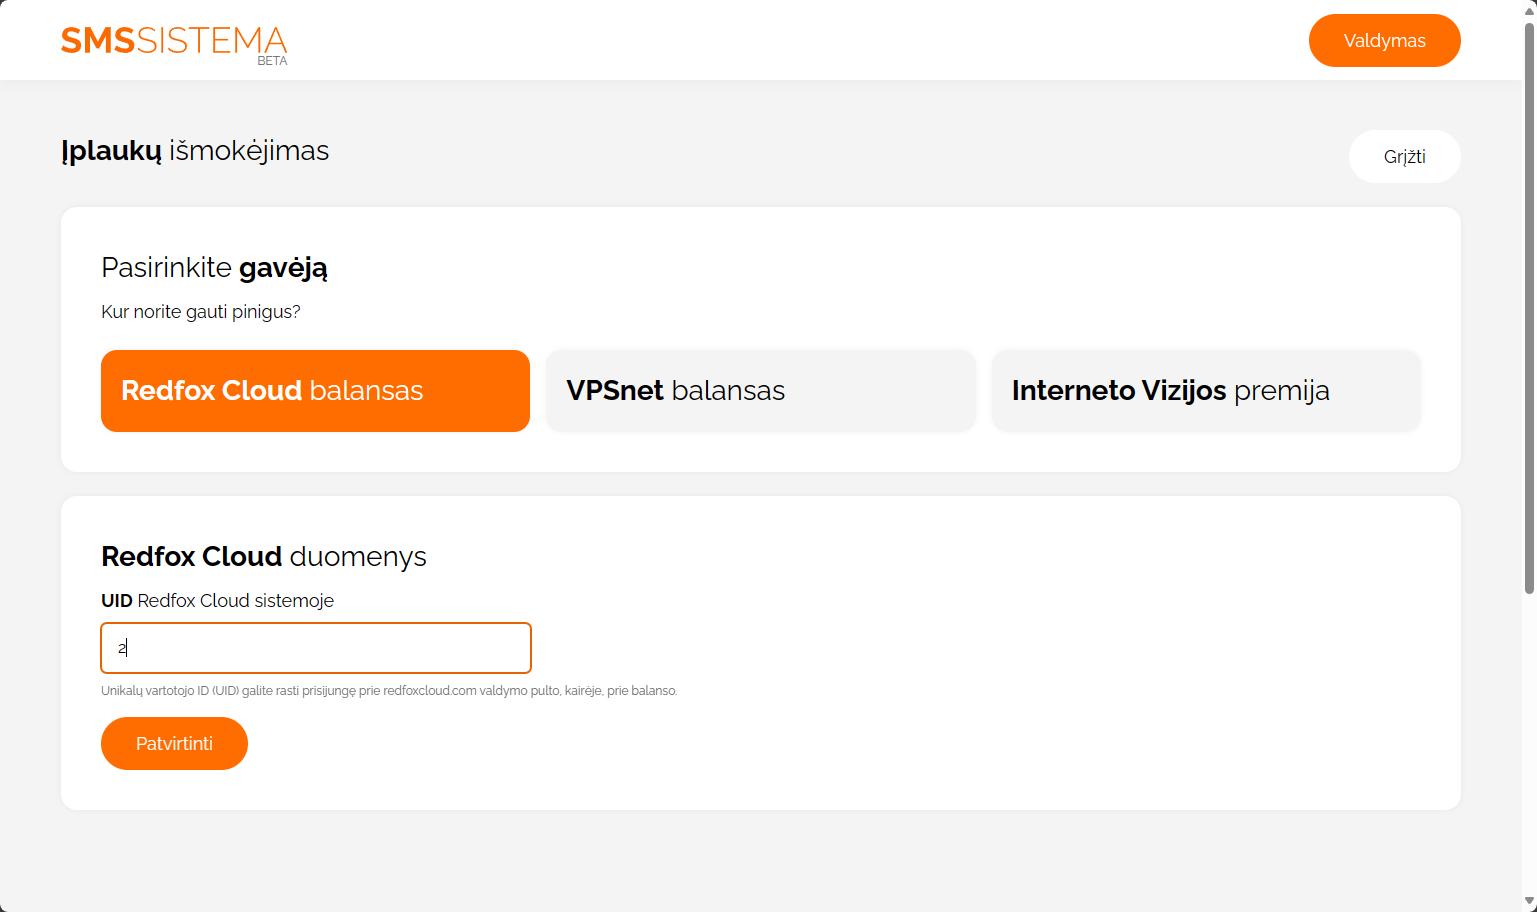Image resolution: width=1537 pixels, height=912 pixels.
Task: Choose VPSnet balansas as recipient
Action: (760, 391)
